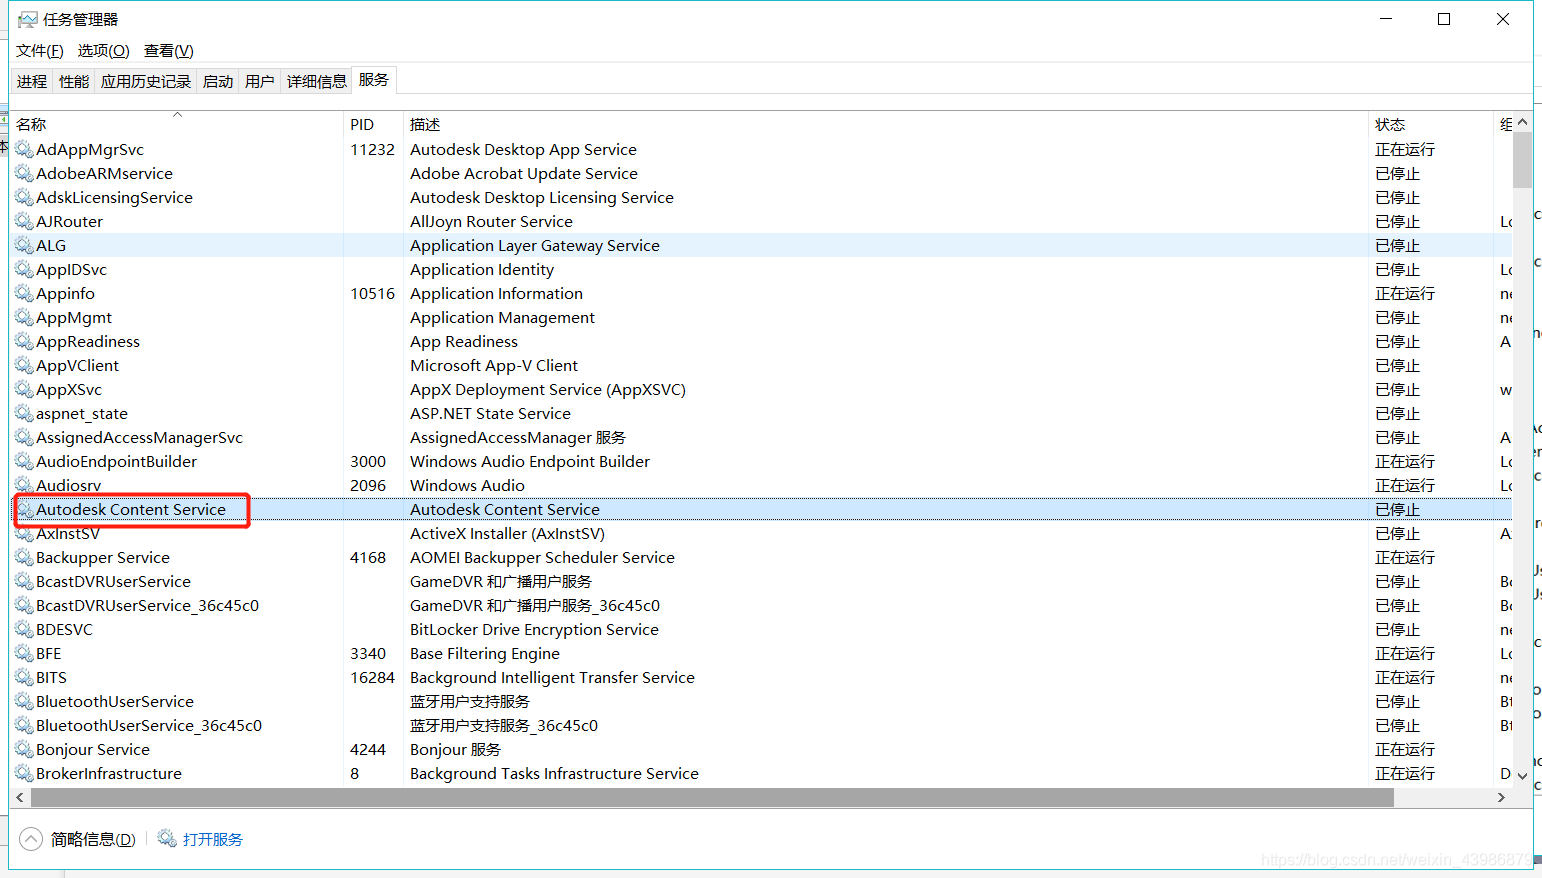Click the Task Manager title bar icon
Screen dimensions: 1542x878
27,19
